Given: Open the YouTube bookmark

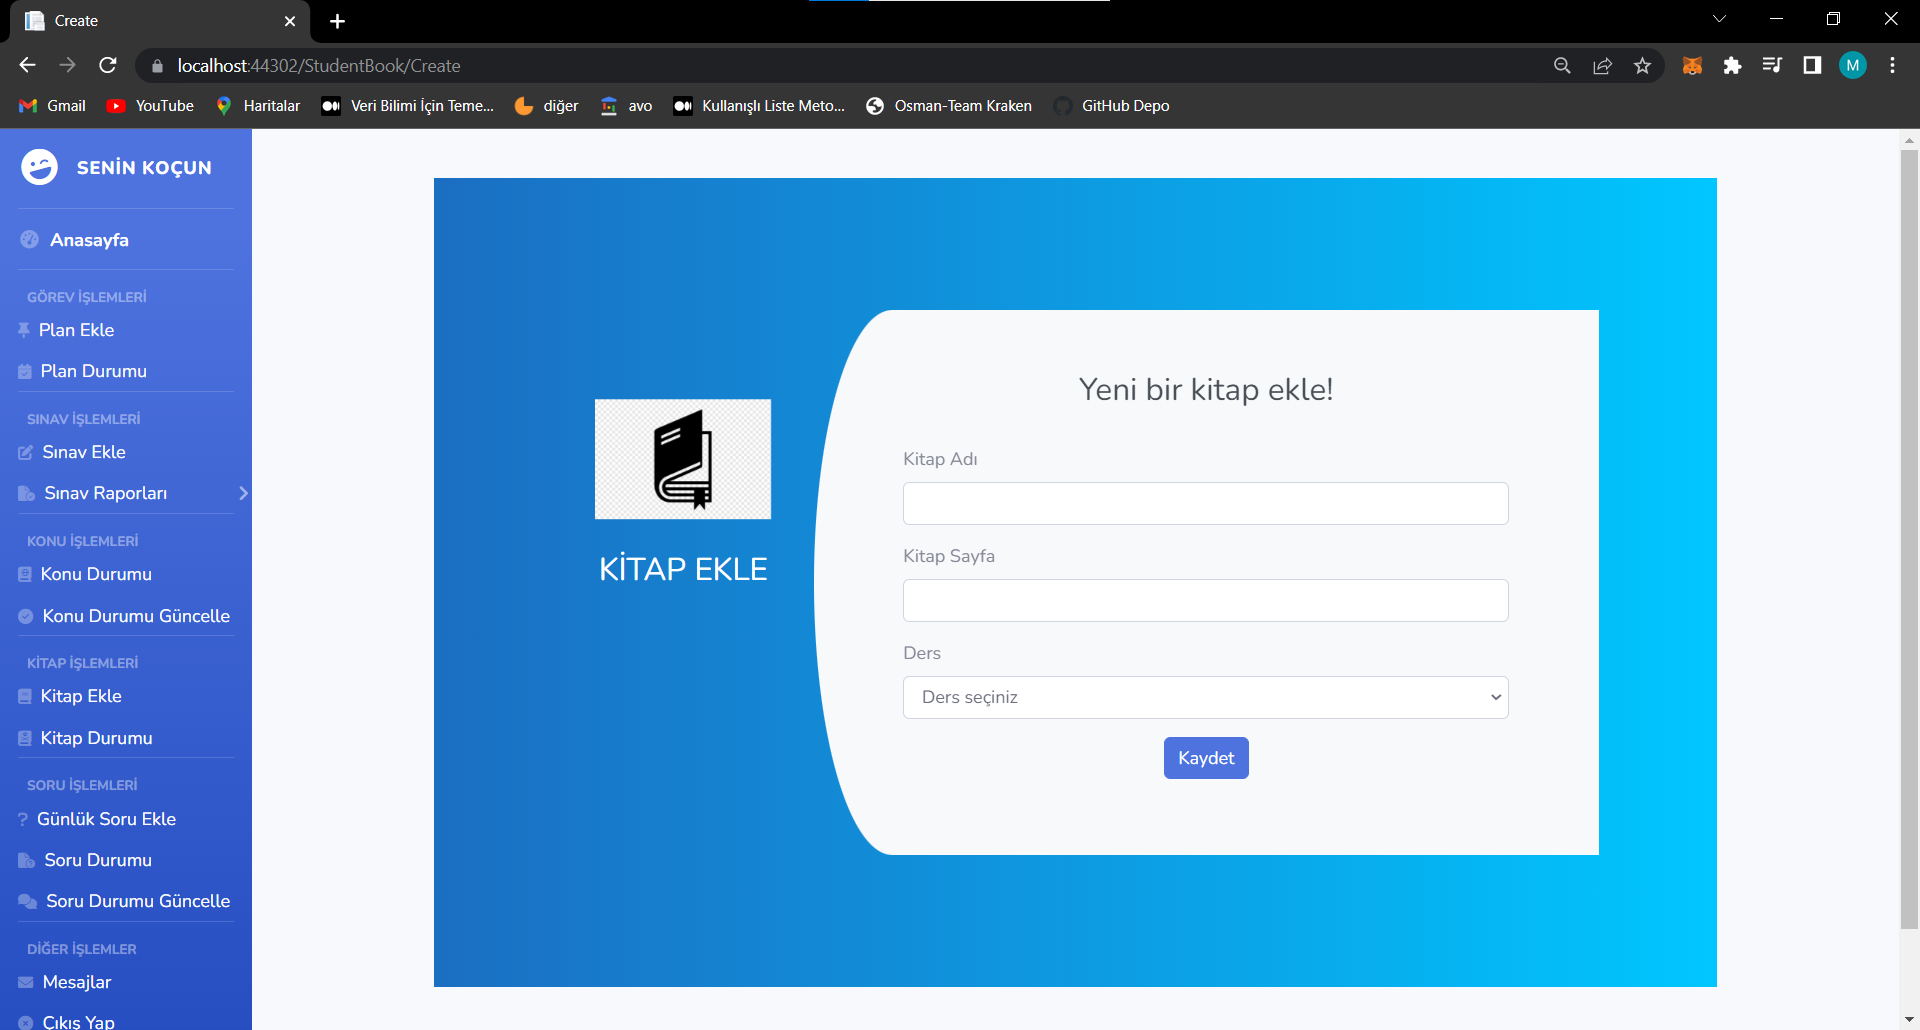Looking at the screenshot, I should click(x=151, y=106).
